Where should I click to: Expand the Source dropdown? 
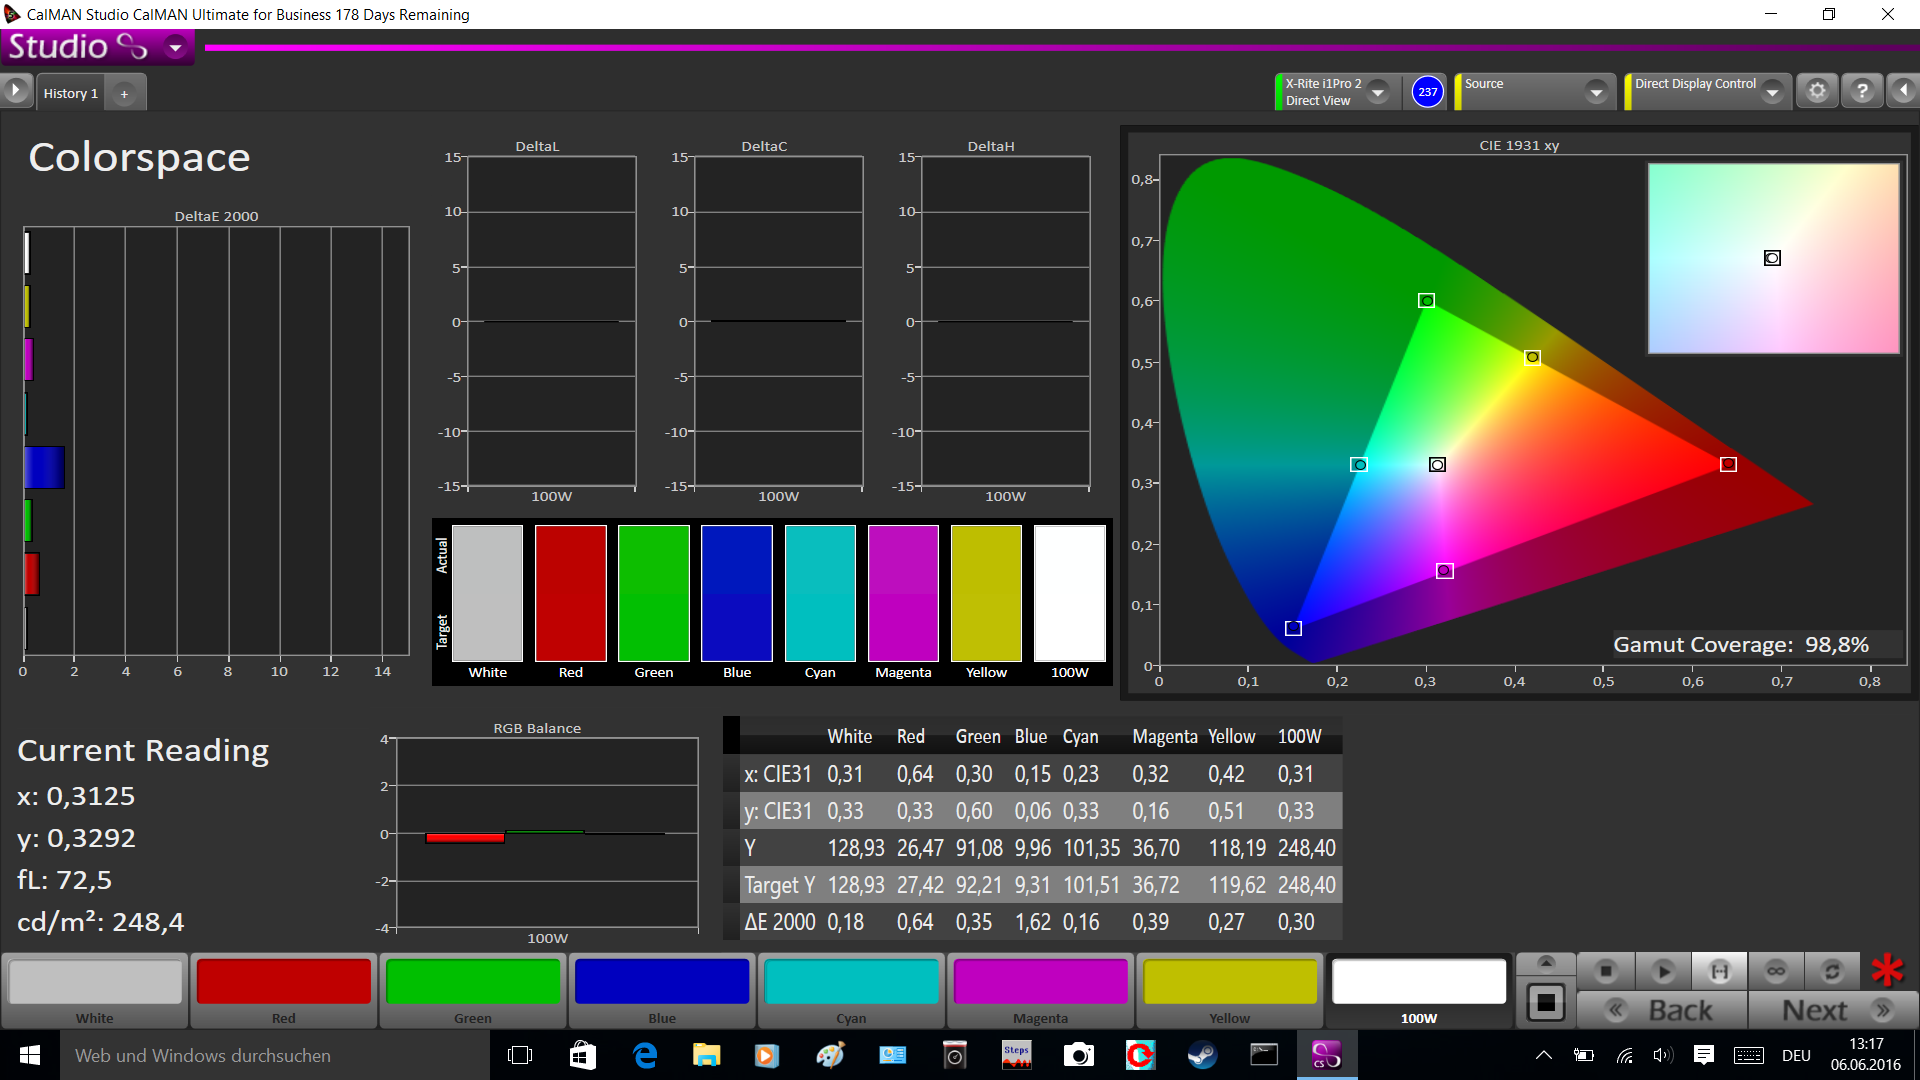tap(1596, 92)
